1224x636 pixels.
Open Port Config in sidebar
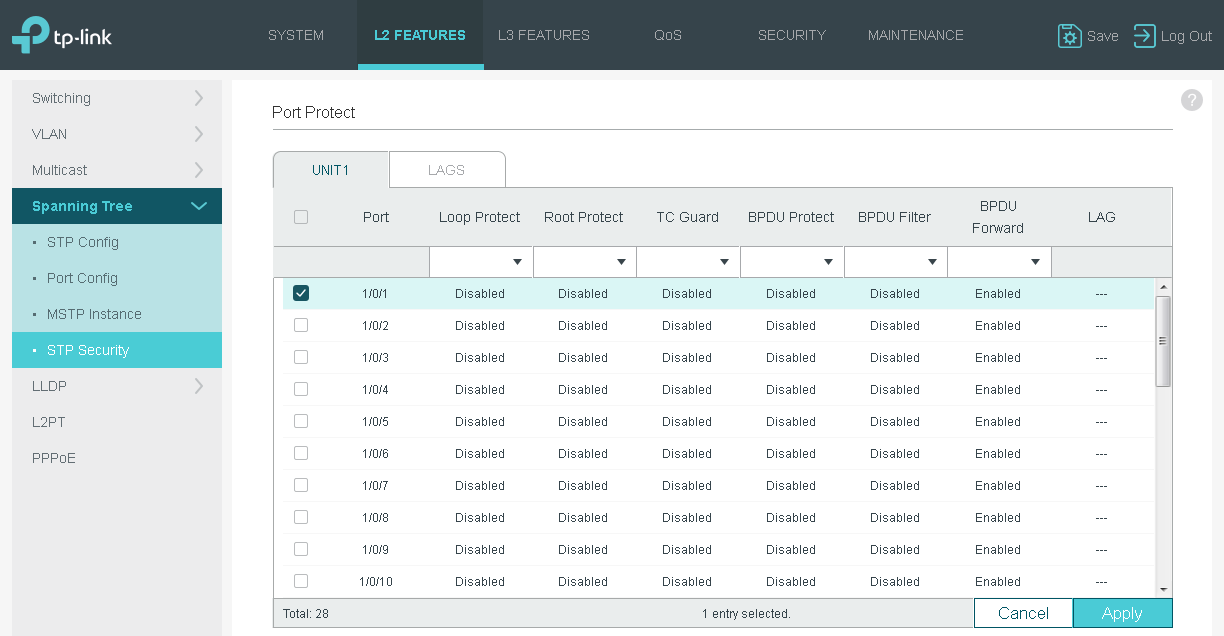[x=117, y=278]
